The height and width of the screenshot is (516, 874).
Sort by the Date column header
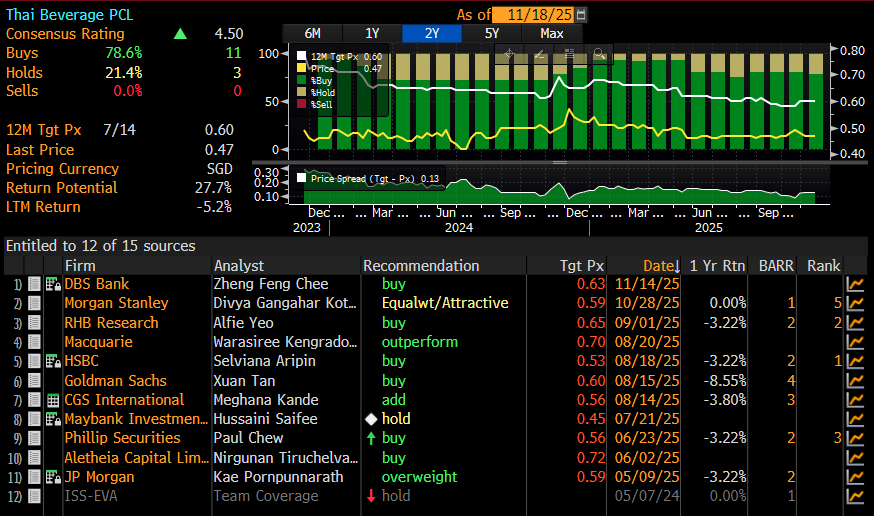[x=661, y=265]
